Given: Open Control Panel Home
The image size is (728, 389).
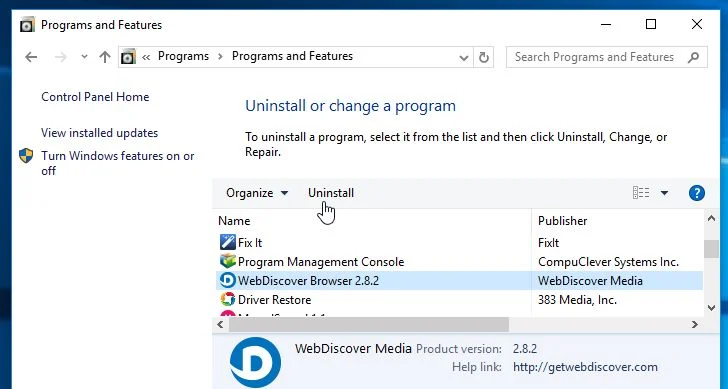Looking at the screenshot, I should (95, 97).
